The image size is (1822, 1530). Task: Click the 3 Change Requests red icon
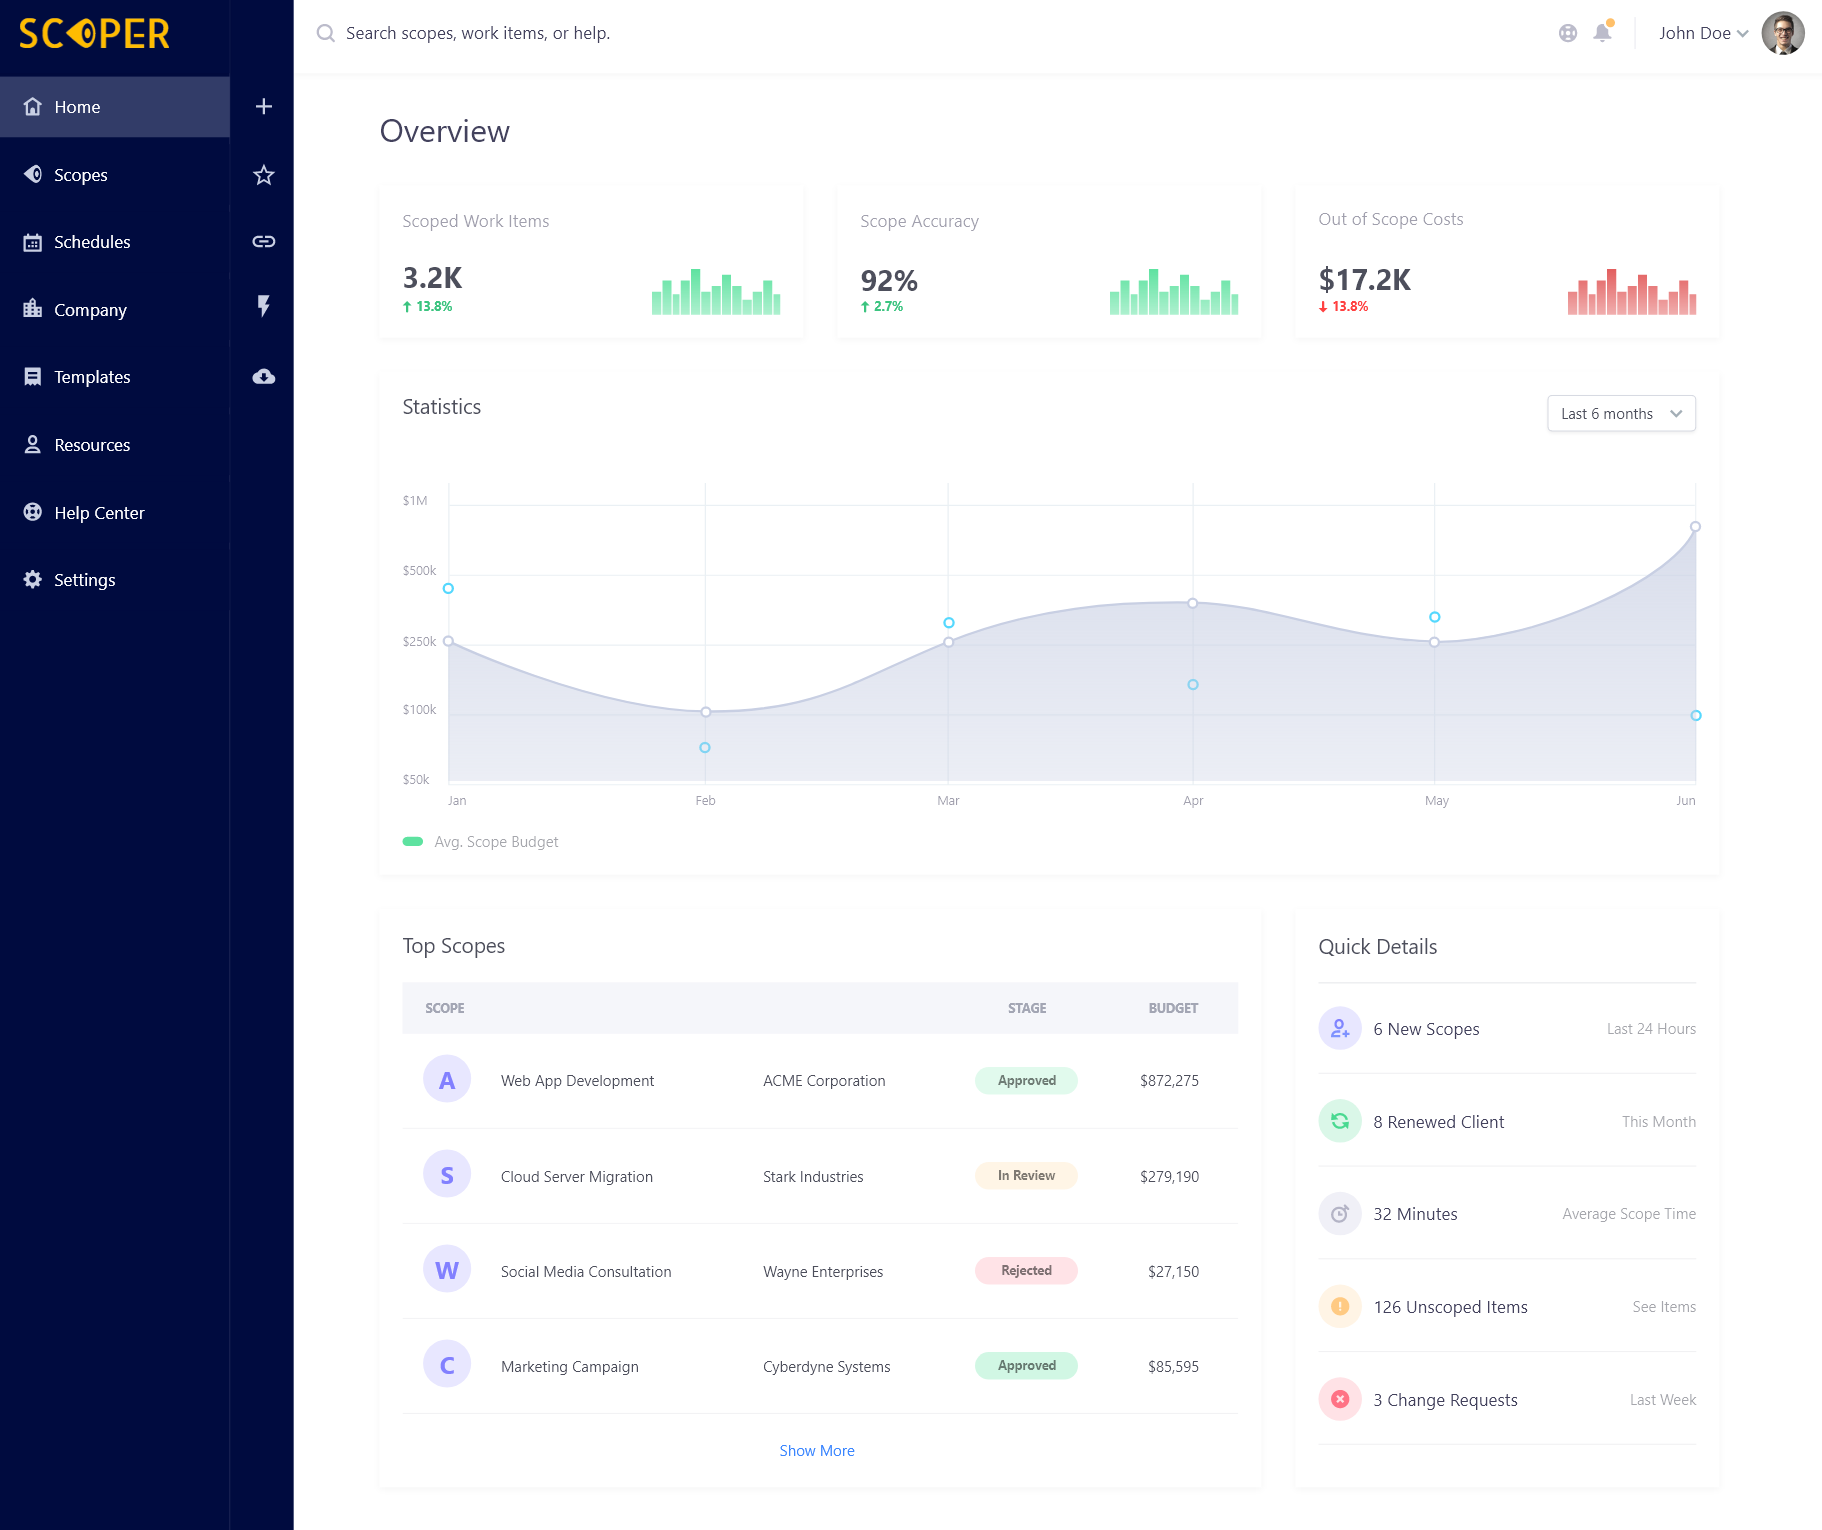pos(1340,1399)
